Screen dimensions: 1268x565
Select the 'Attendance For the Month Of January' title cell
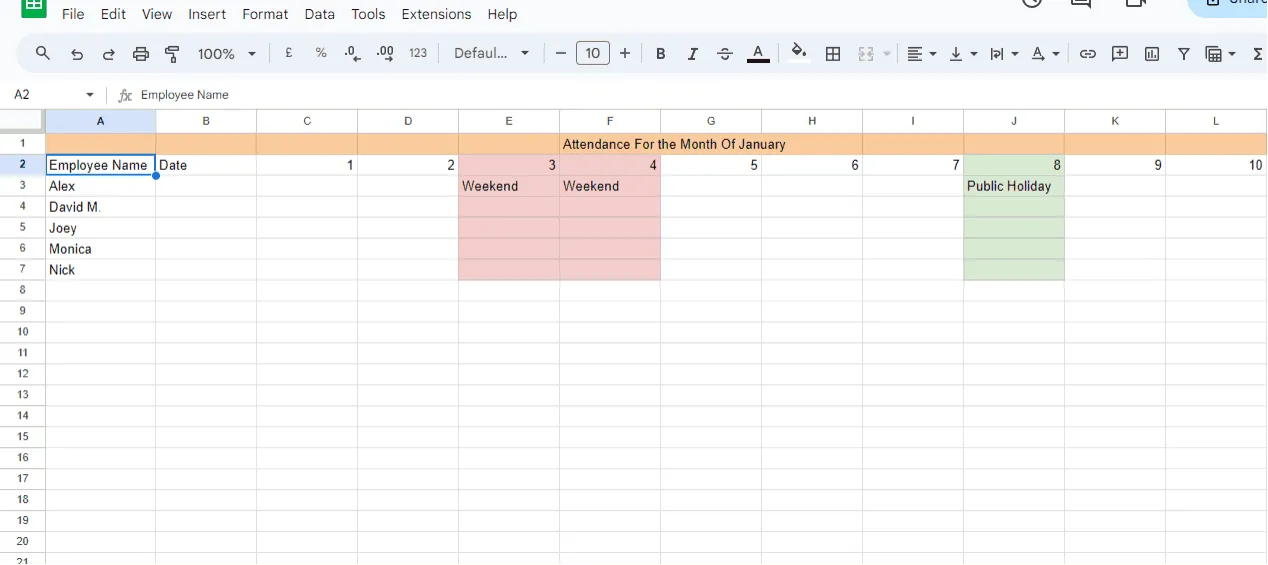point(674,144)
